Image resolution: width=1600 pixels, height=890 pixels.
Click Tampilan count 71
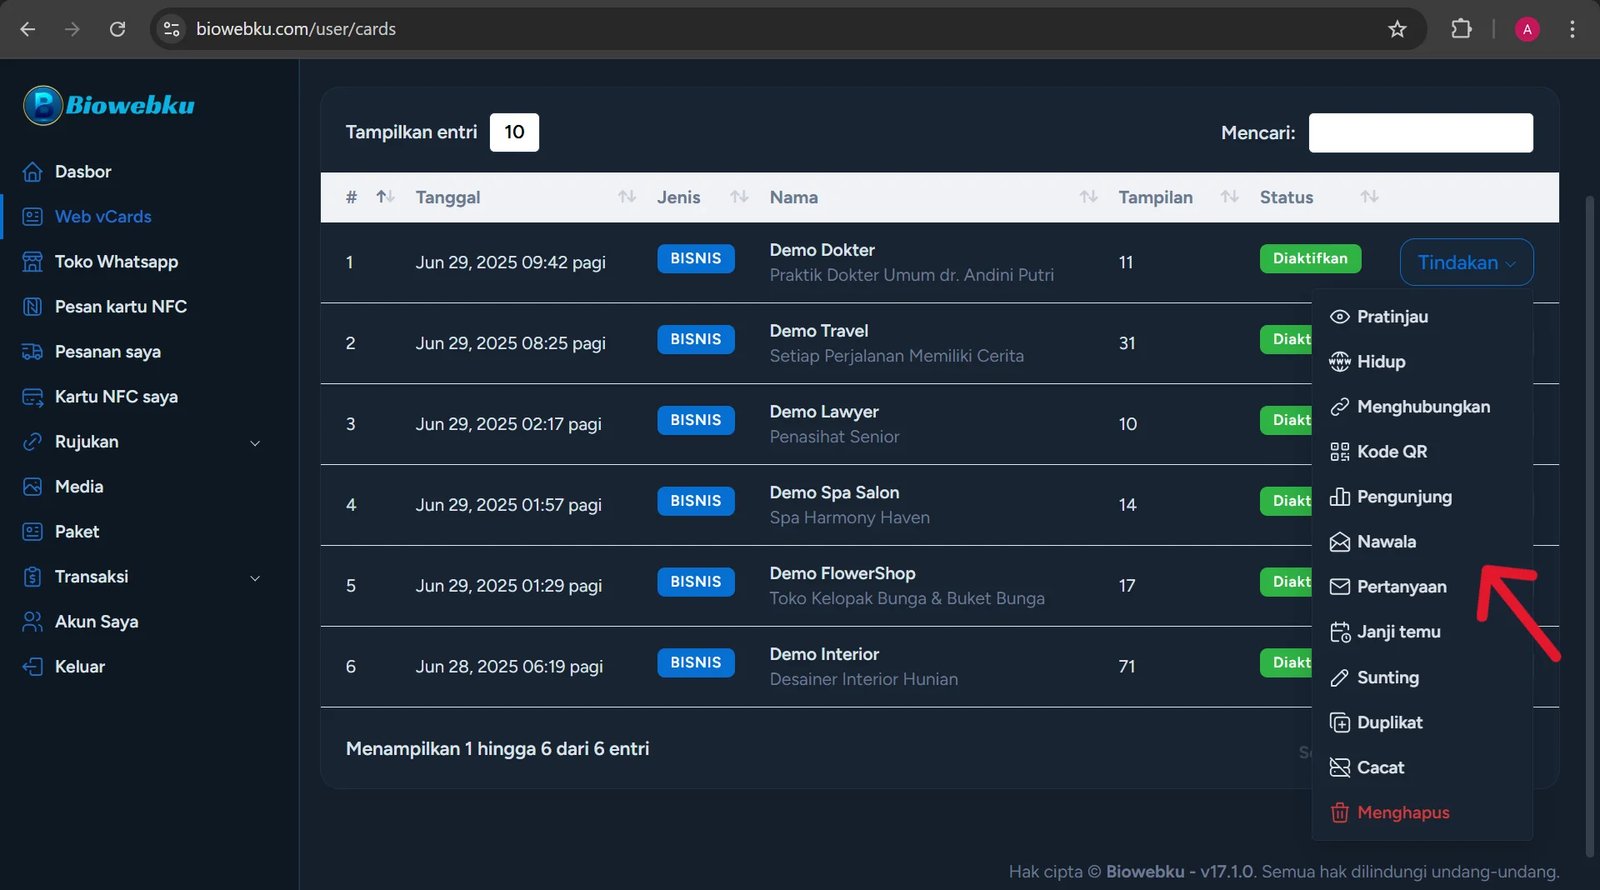tap(1127, 666)
